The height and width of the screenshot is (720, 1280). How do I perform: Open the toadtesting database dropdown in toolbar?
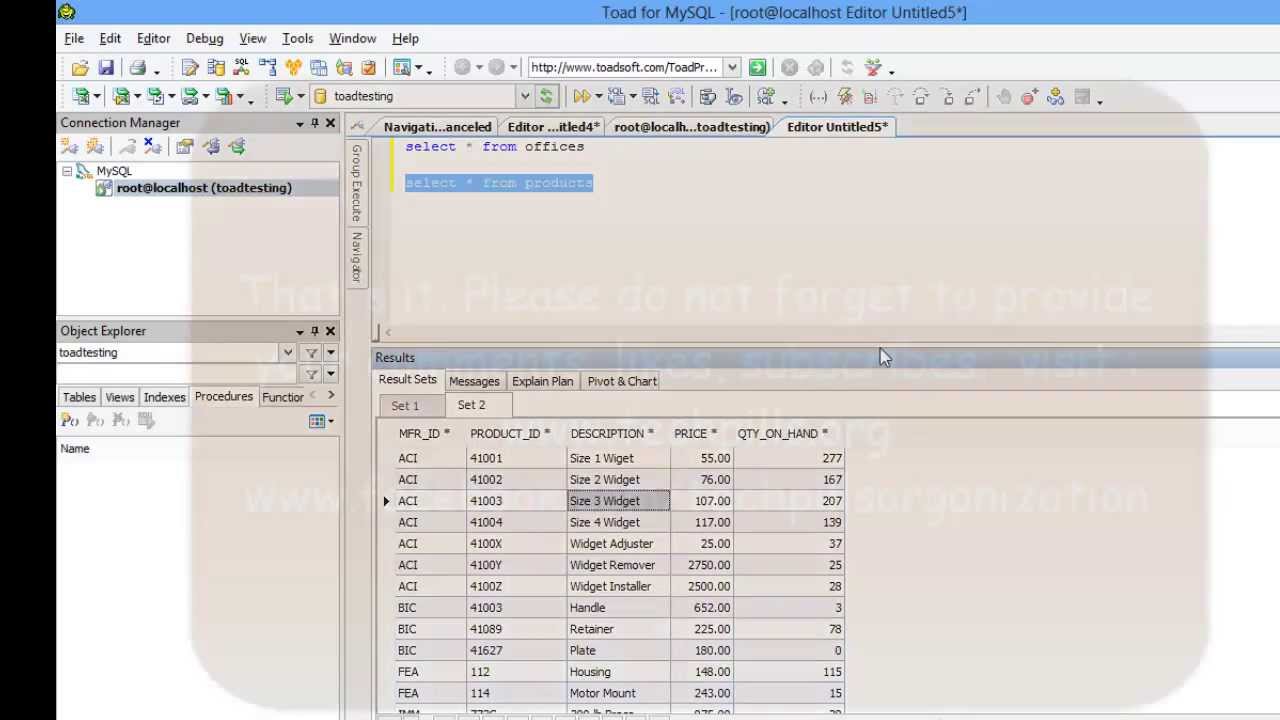(524, 97)
